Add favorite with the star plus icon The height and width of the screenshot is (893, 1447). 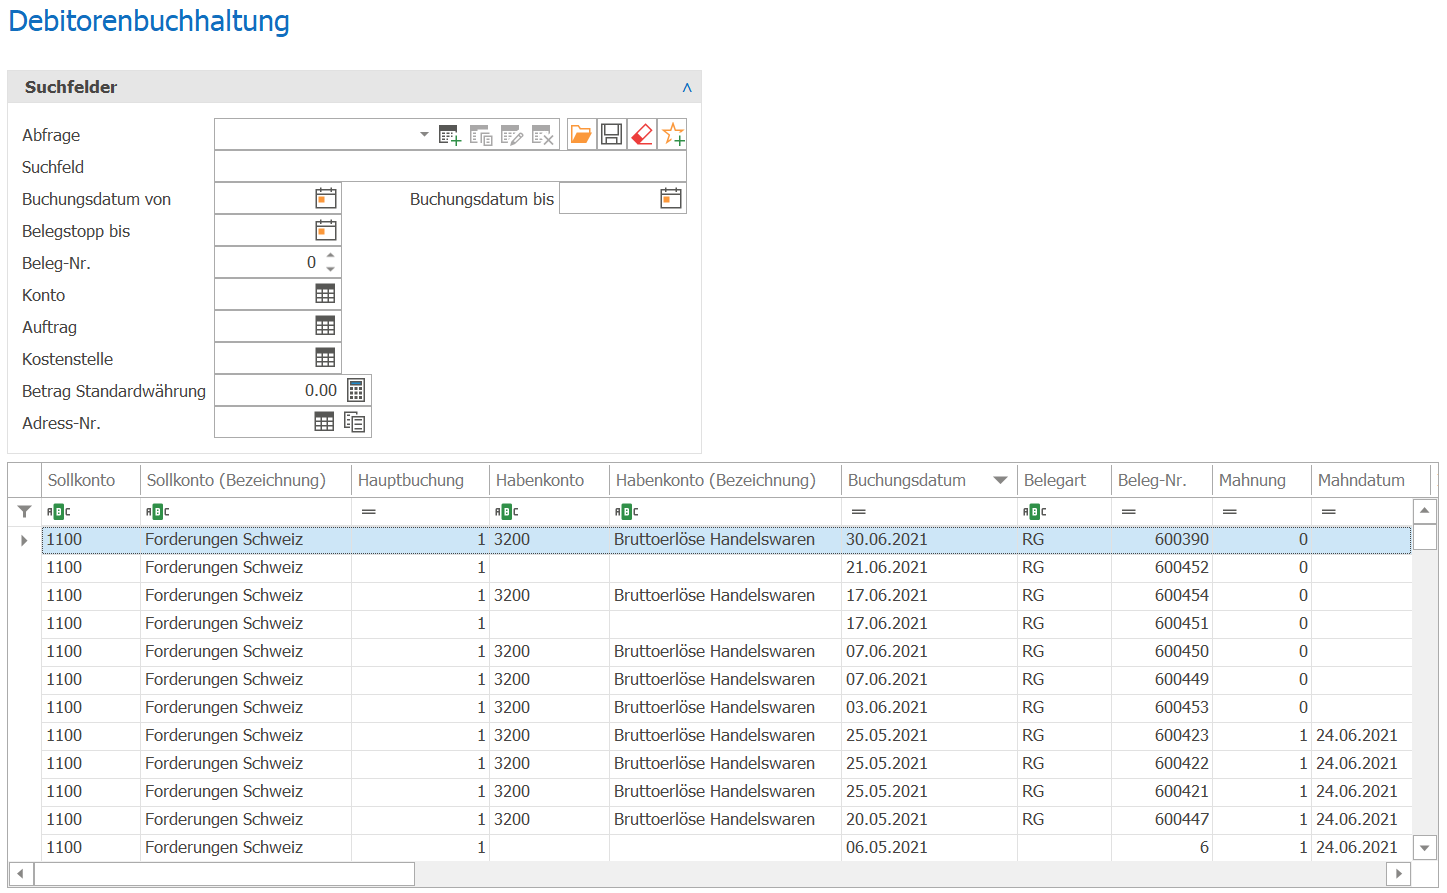point(673,134)
